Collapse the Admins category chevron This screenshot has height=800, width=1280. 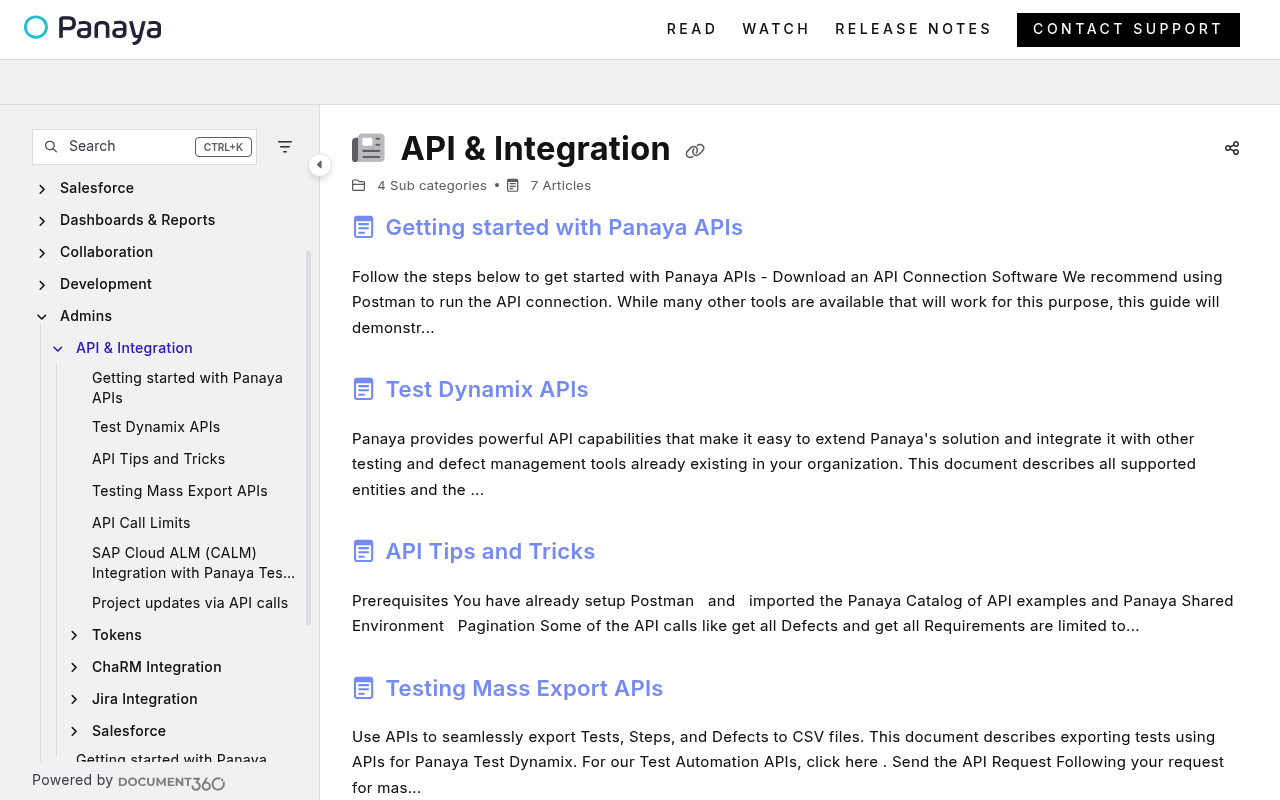[42, 317]
